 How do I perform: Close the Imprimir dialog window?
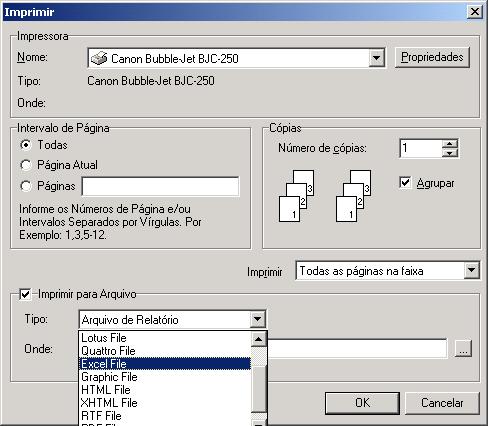[x=475, y=12]
